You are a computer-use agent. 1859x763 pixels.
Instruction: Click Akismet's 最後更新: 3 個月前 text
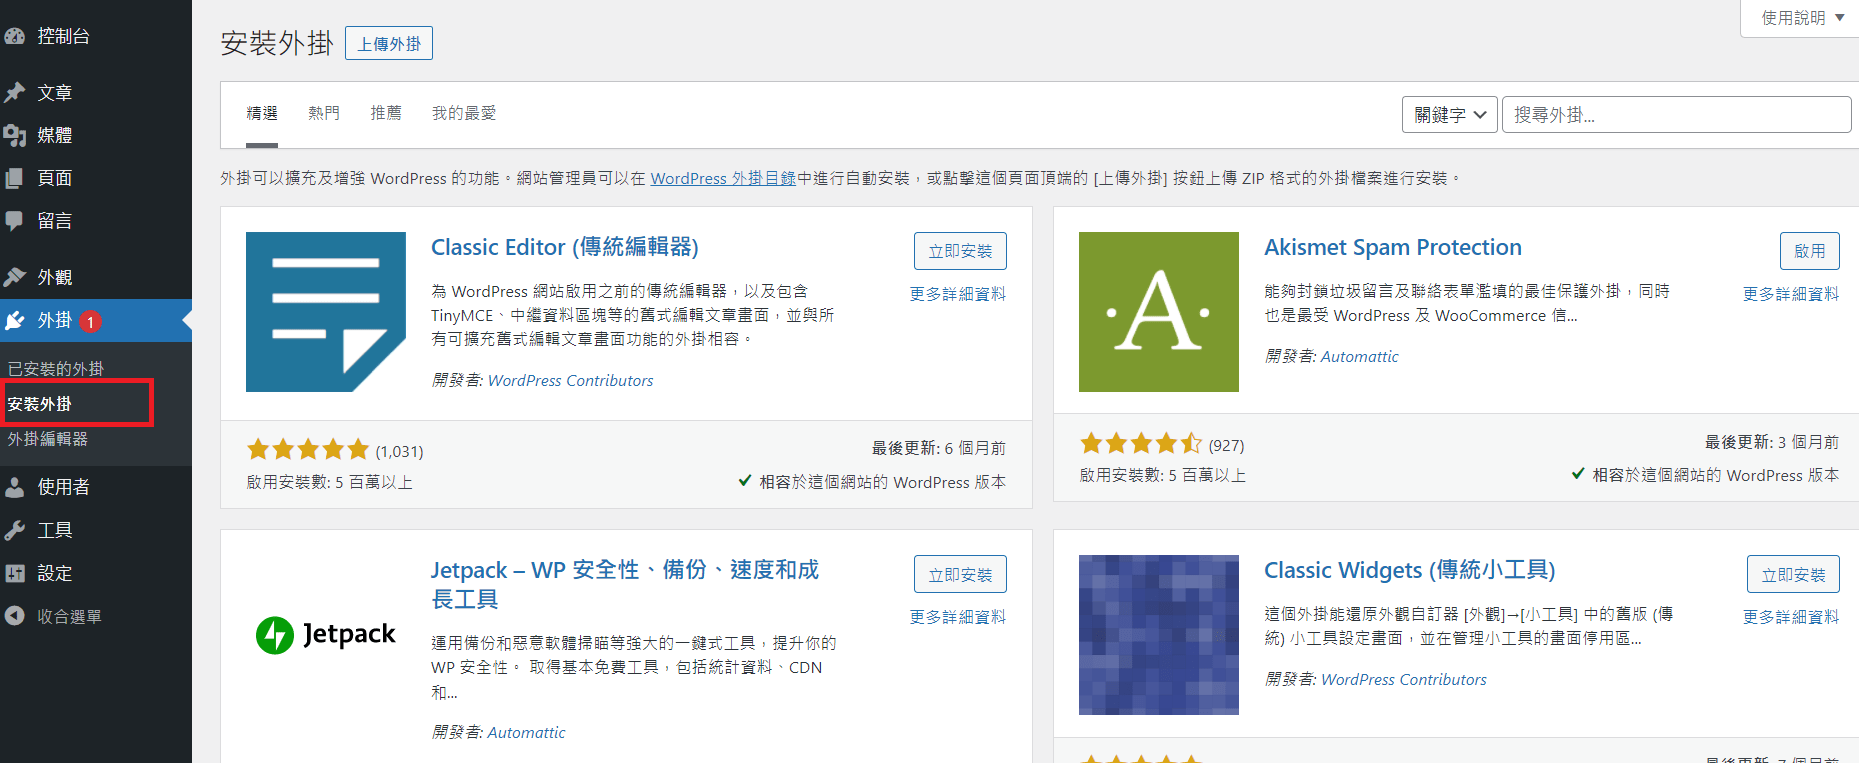[1772, 442]
